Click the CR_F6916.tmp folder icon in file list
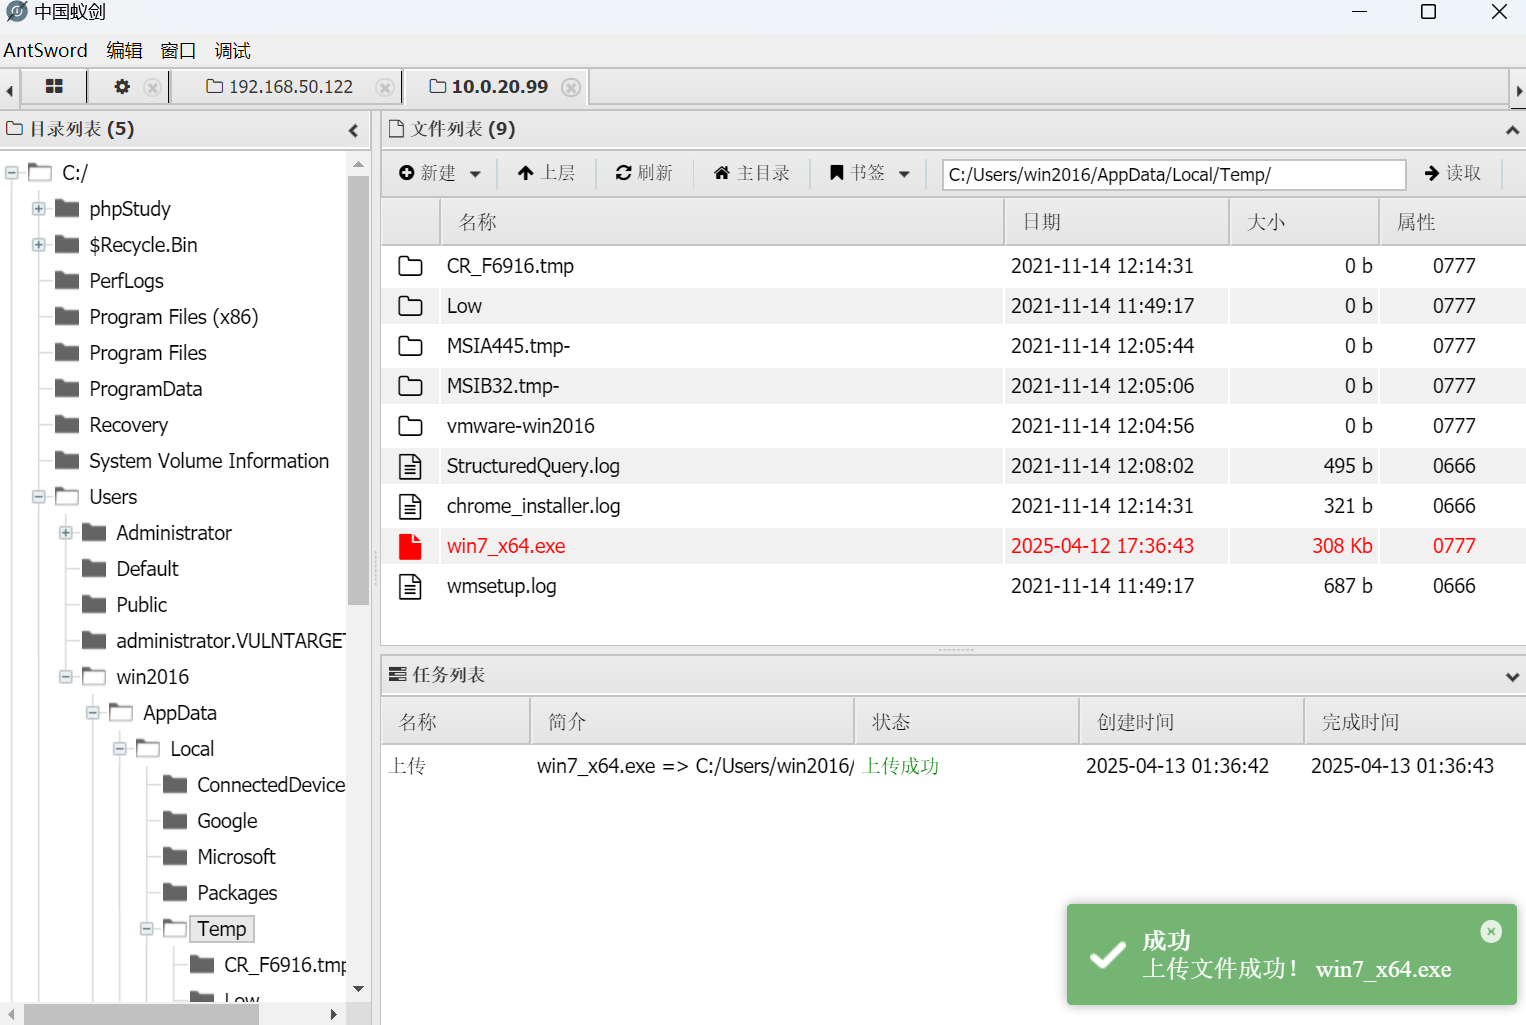 (x=410, y=266)
